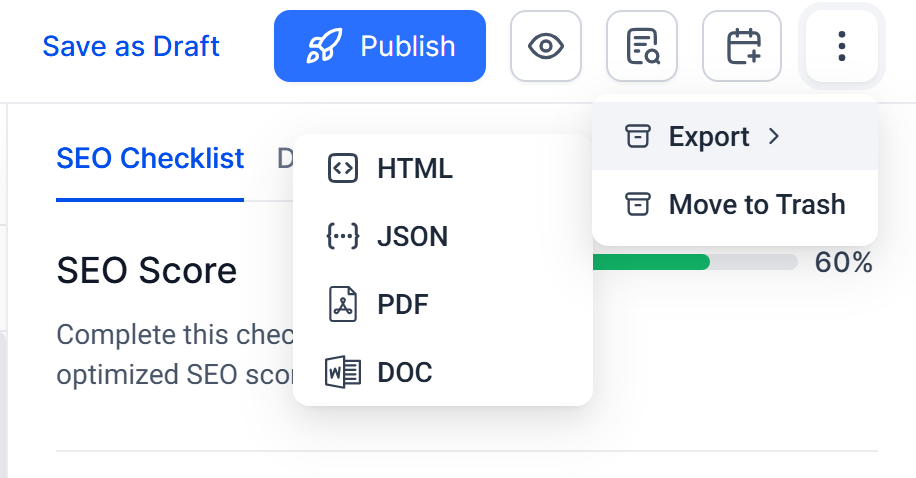Screen dimensions: 916x478
Task: Open the document search review icon
Action: [x=642, y=46]
